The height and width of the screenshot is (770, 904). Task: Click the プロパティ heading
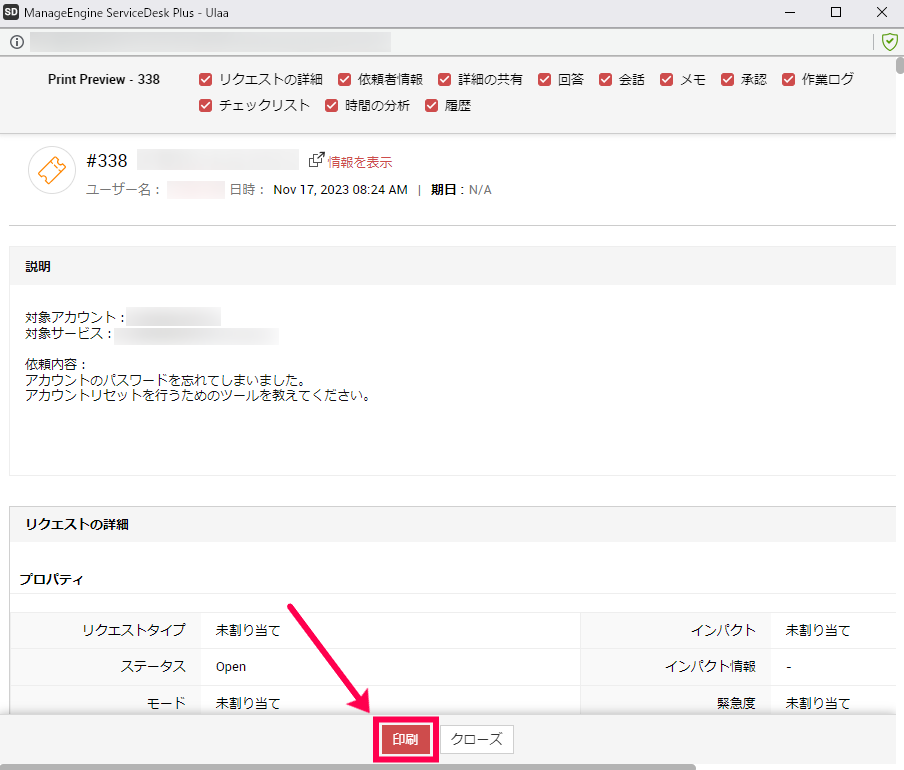pyautogui.click(x=51, y=579)
